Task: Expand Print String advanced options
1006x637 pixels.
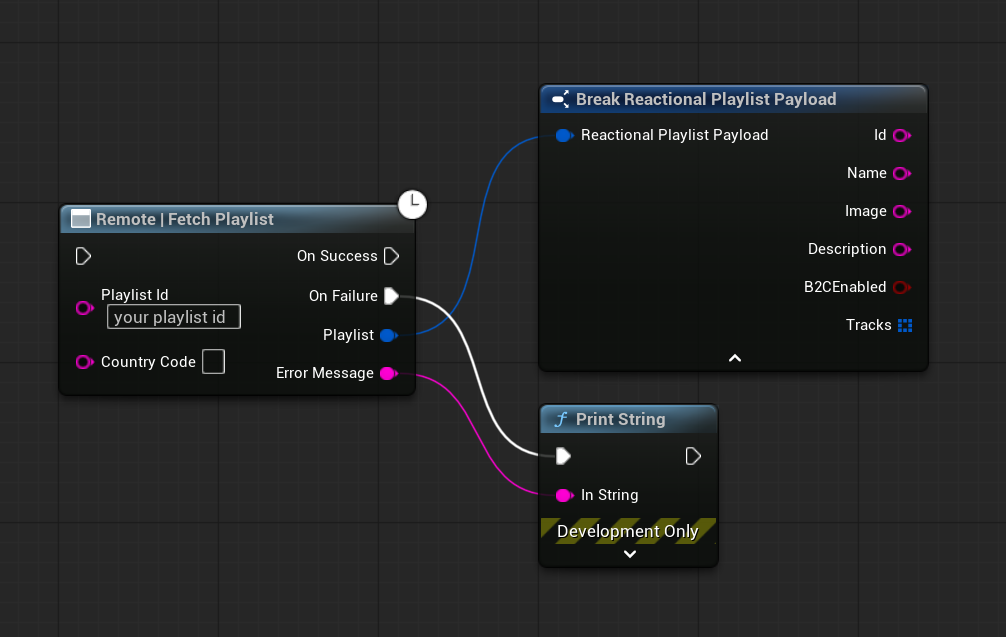Action: pos(629,554)
